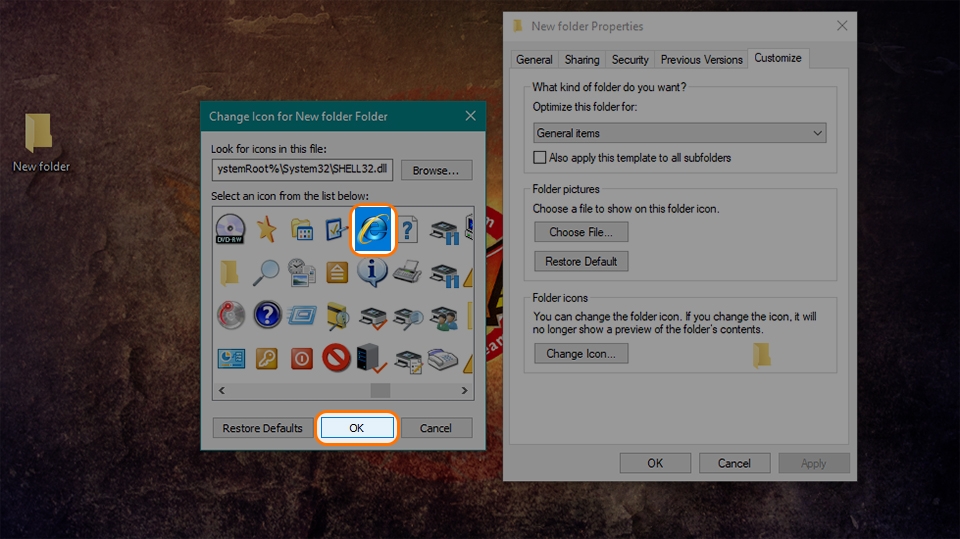Select the magnifying glass icon
The image size is (960, 539).
pyautogui.click(x=266, y=273)
